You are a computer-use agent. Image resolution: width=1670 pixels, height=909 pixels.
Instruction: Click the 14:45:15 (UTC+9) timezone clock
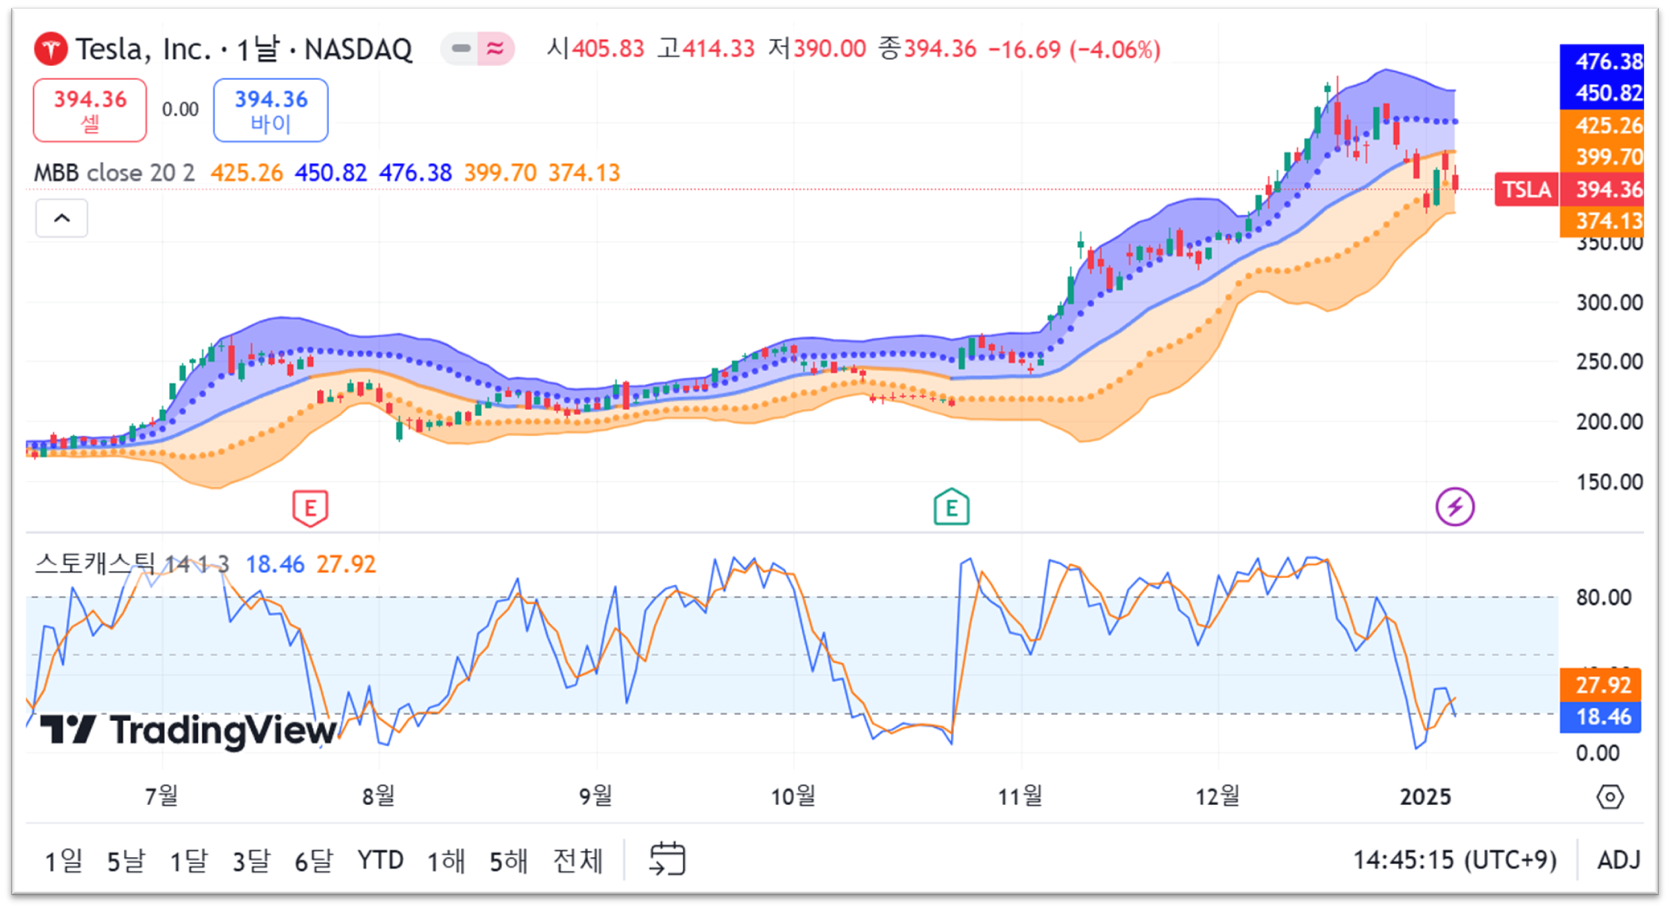[1455, 860]
